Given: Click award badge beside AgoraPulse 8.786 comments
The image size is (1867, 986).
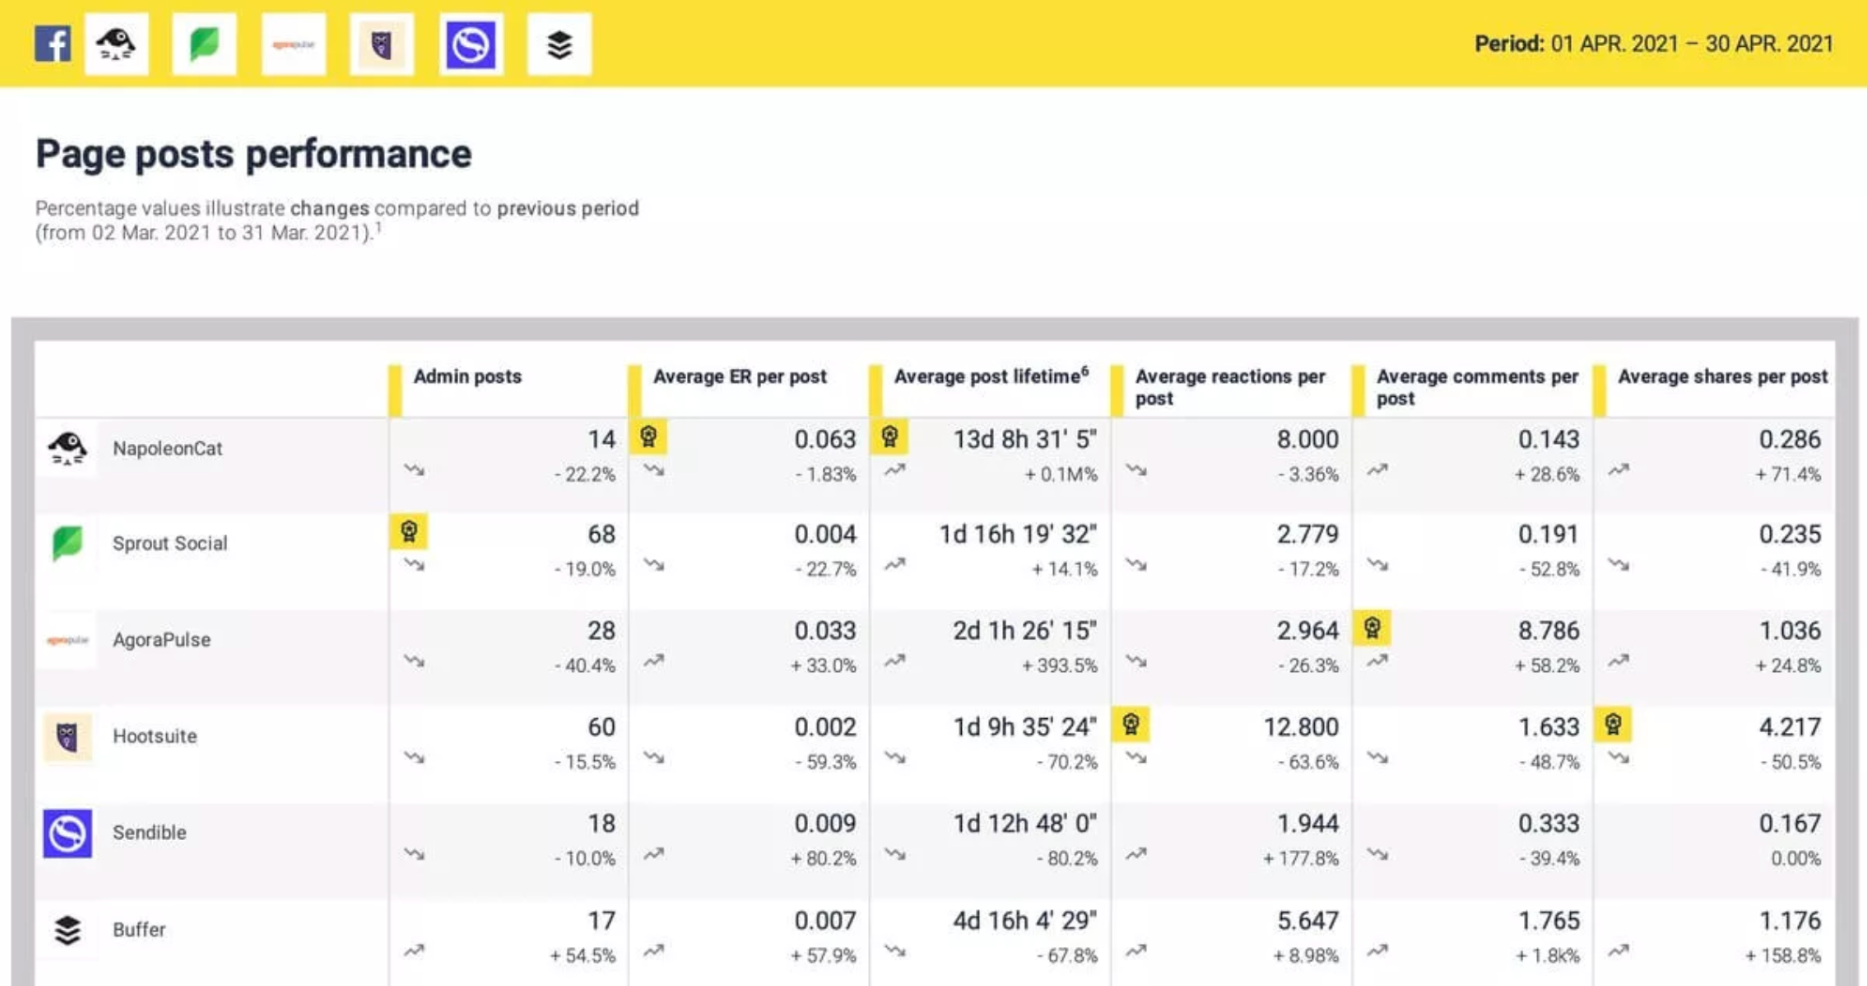Looking at the screenshot, I should click(x=1372, y=628).
